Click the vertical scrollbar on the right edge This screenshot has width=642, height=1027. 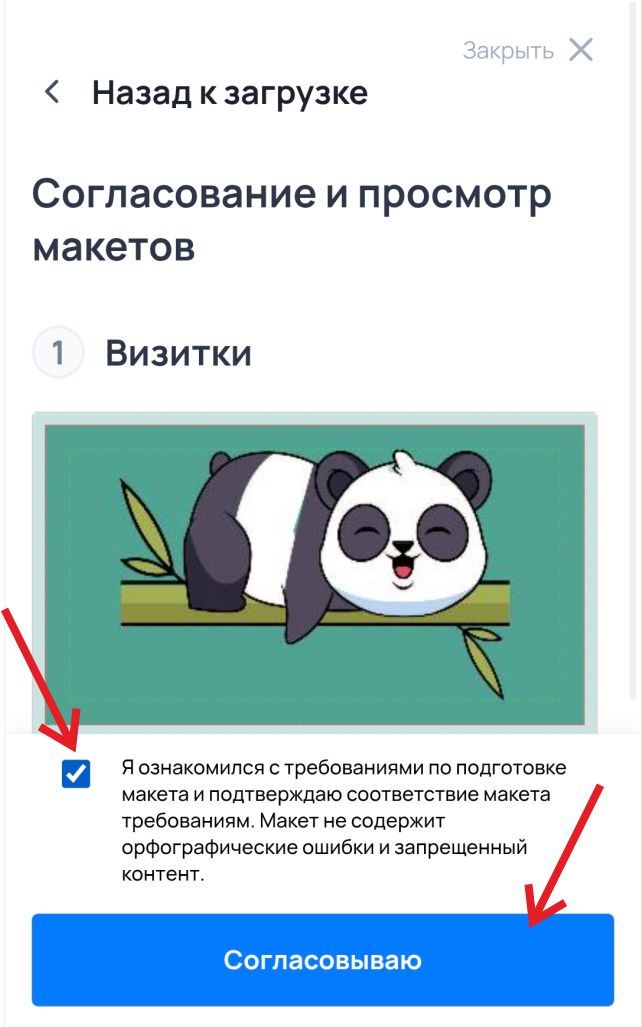click(x=633, y=367)
